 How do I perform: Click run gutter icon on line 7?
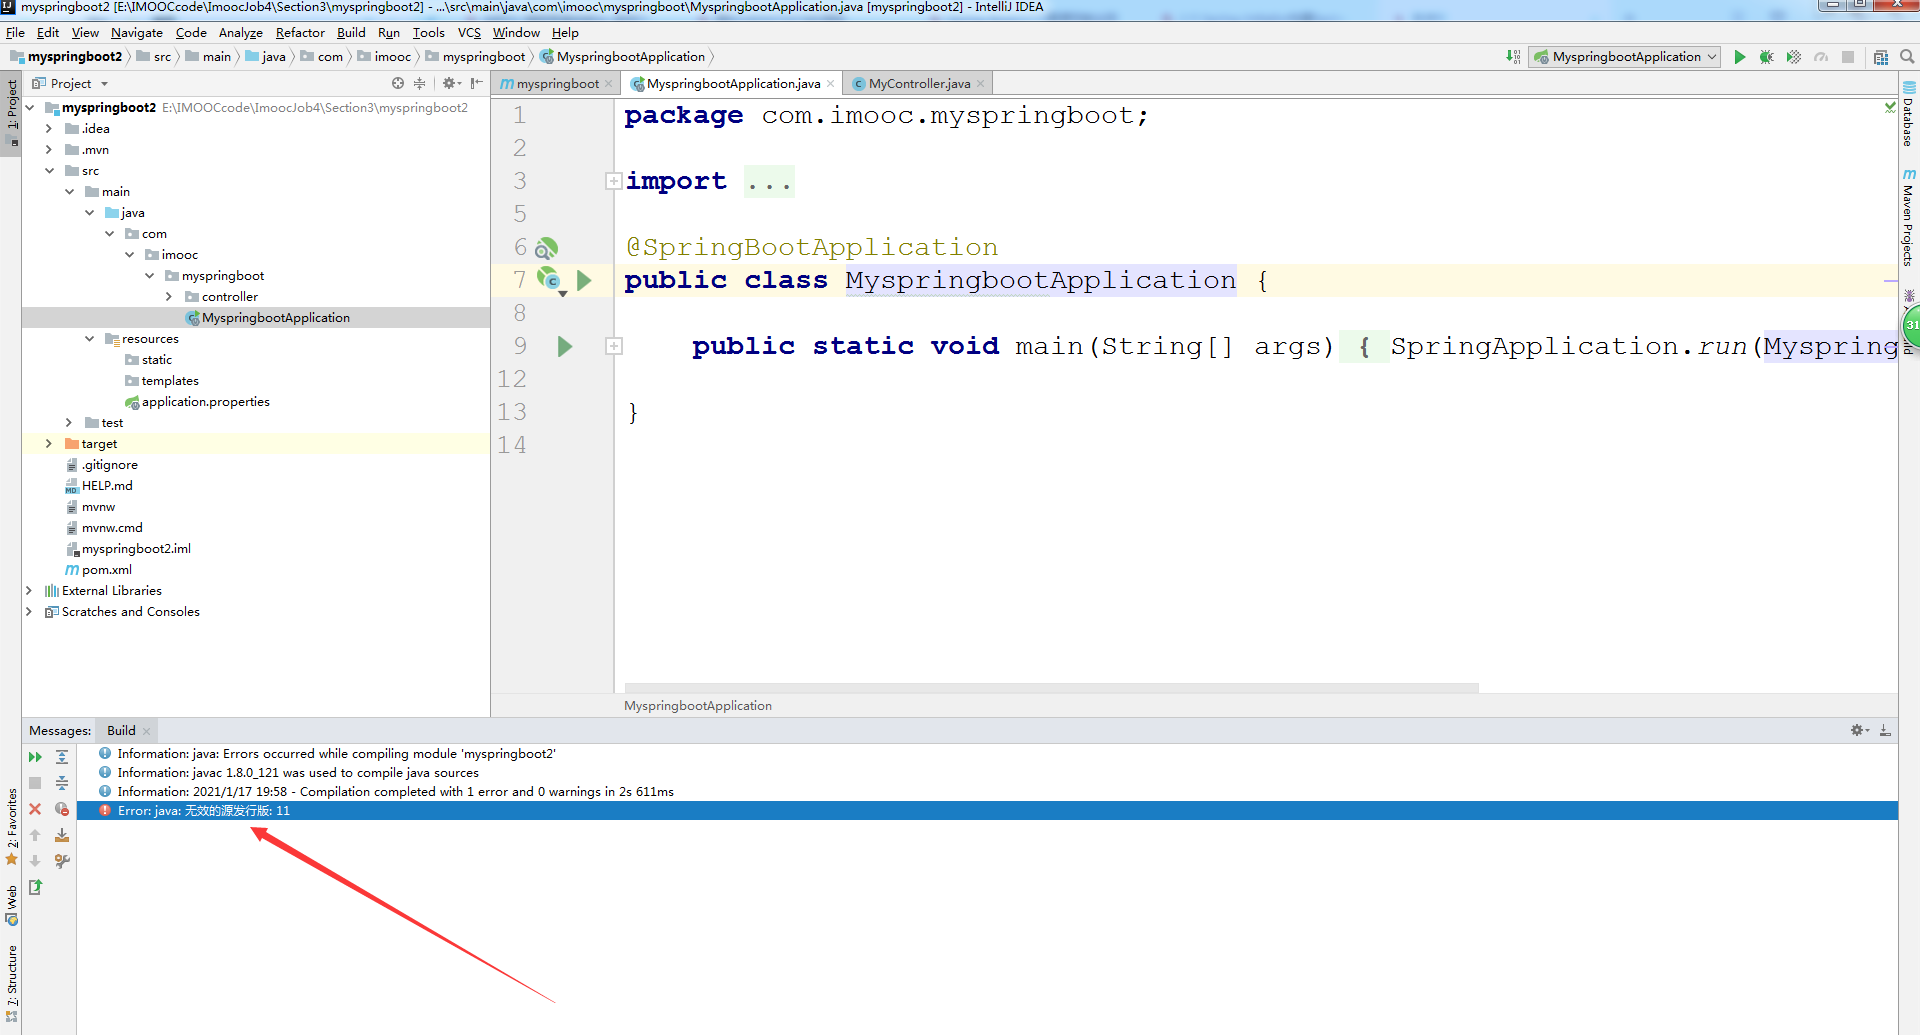coord(584,280)
